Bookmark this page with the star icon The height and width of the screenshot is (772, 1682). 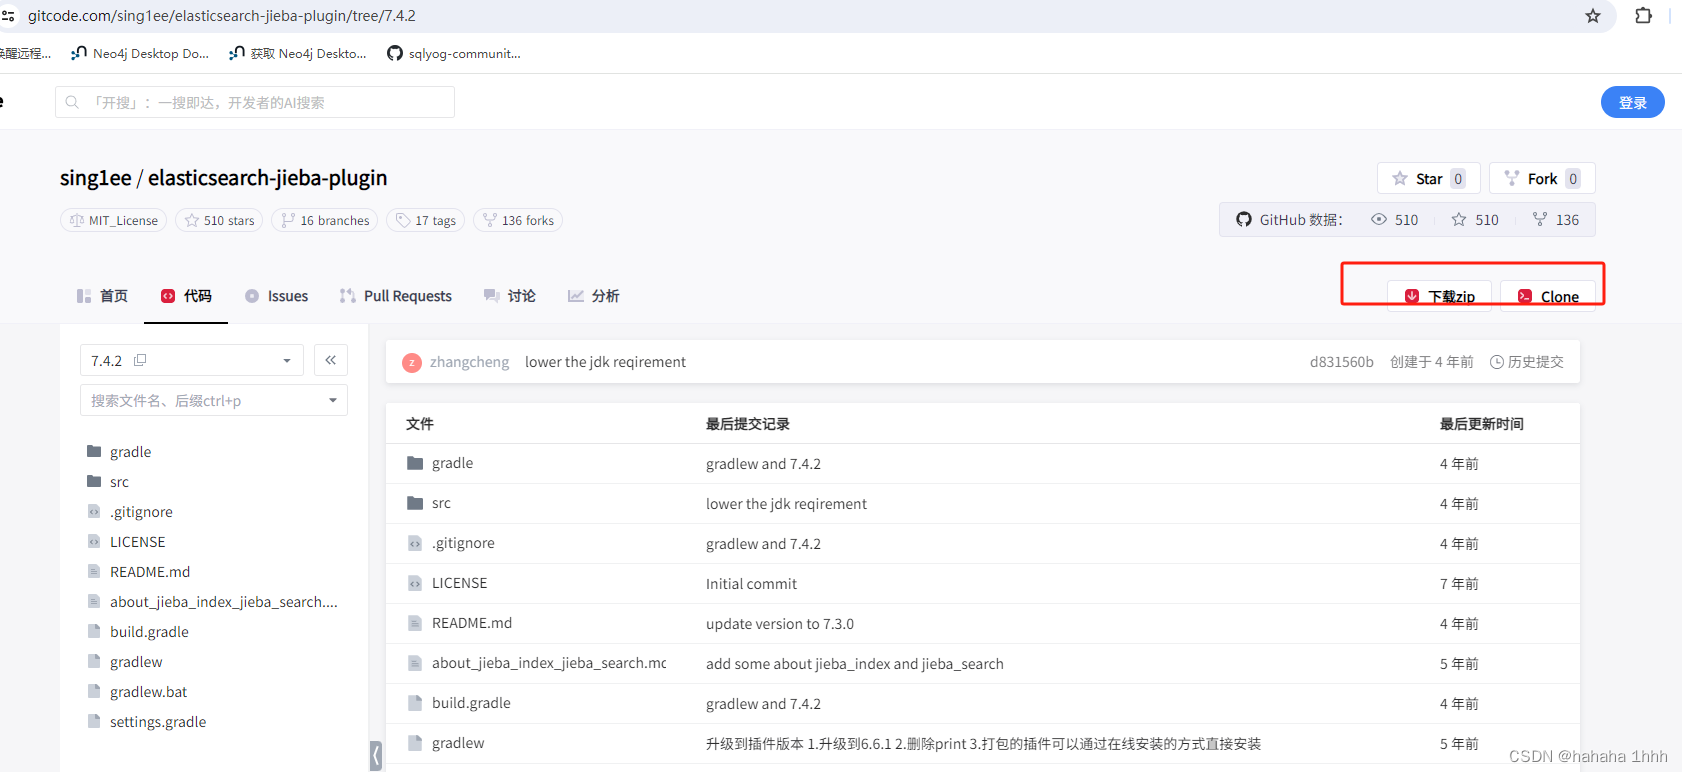click(x=1593, y=16)
